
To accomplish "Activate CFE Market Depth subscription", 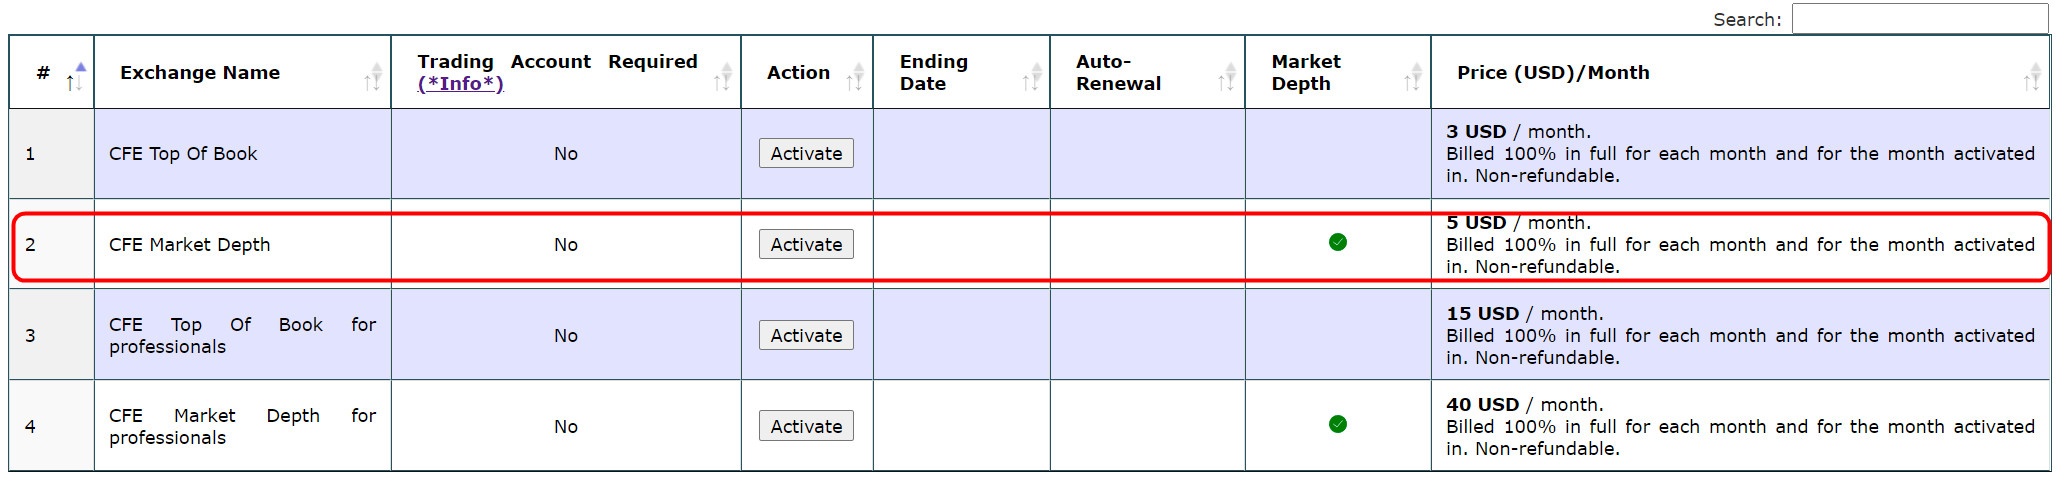I will point(806,244).
